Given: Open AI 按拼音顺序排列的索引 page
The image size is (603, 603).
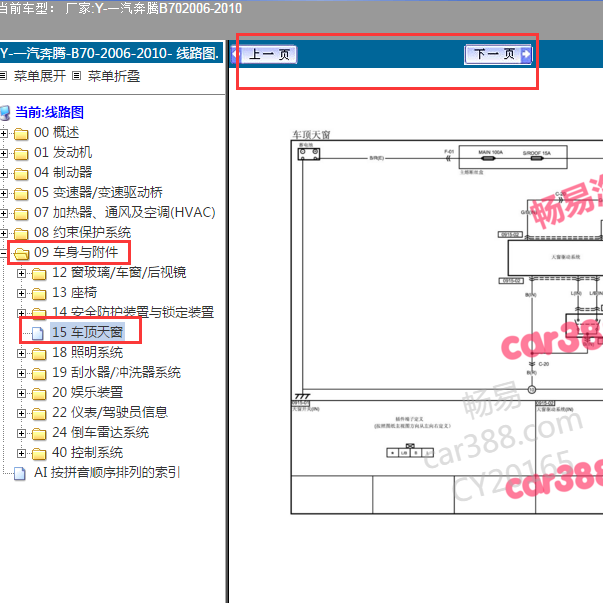Looking at the screenshot, I should tap(107, 472).
